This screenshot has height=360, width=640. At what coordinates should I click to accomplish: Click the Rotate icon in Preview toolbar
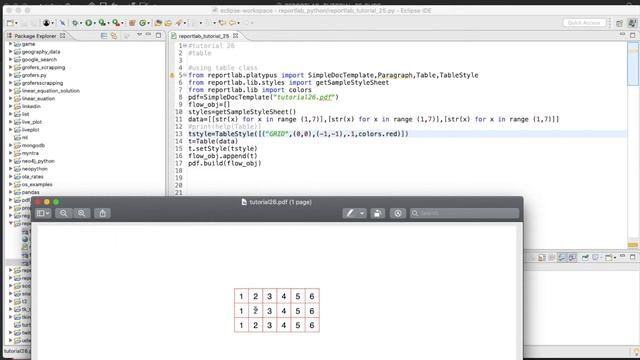click(x=378, y=213)
